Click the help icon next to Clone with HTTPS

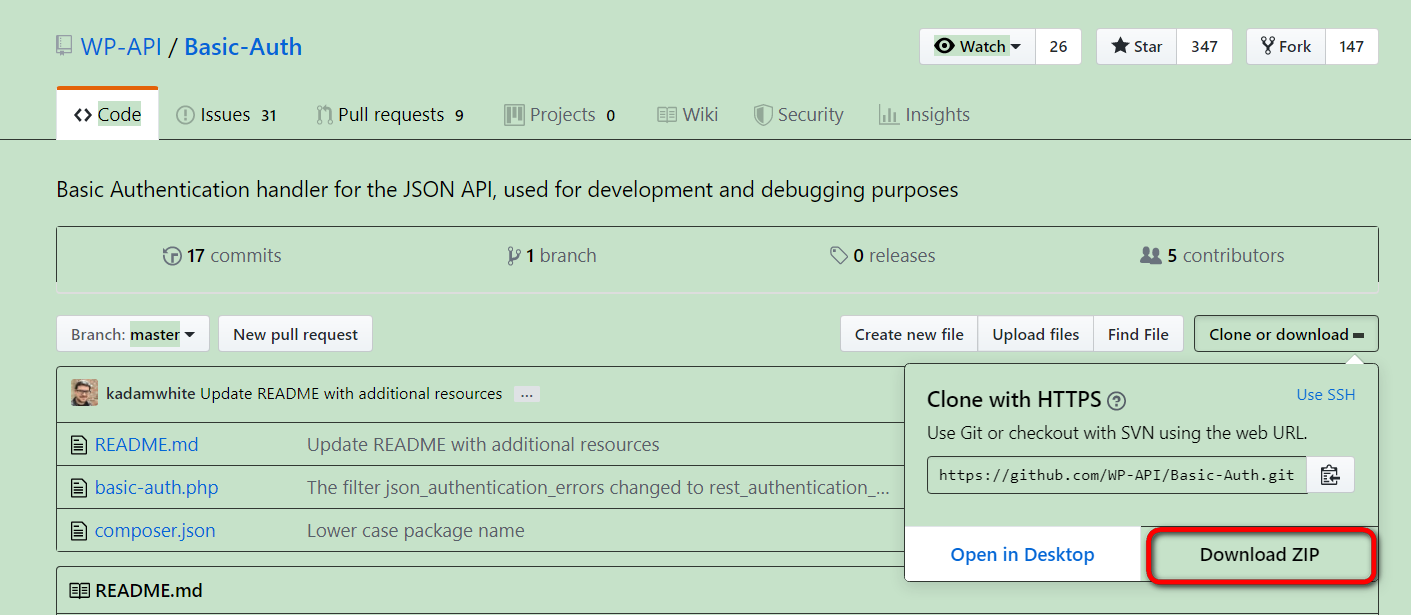pyautogui.click(x=1117, y=401)
